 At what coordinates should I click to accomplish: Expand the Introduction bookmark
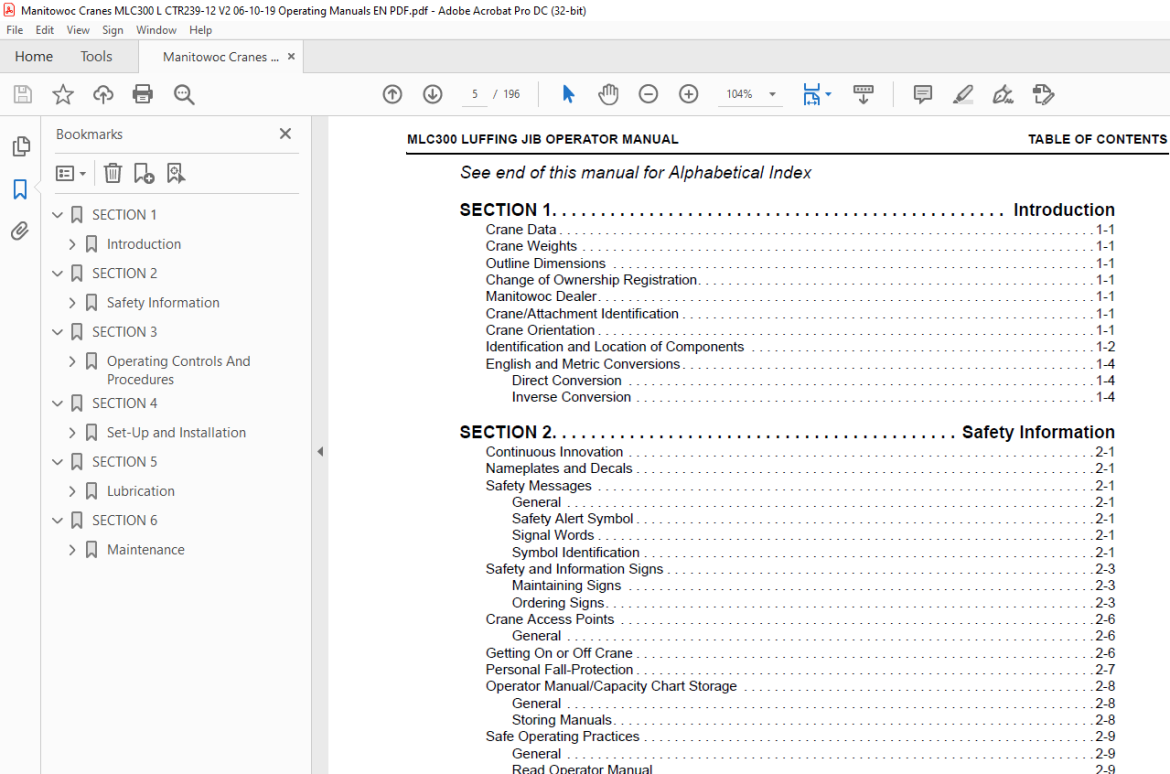click(72, 244)
